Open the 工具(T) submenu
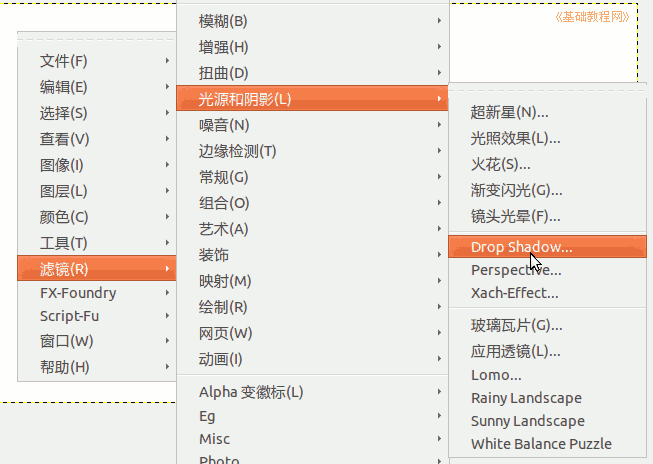This screenshot has height=464, width=653. click(97, 243)
